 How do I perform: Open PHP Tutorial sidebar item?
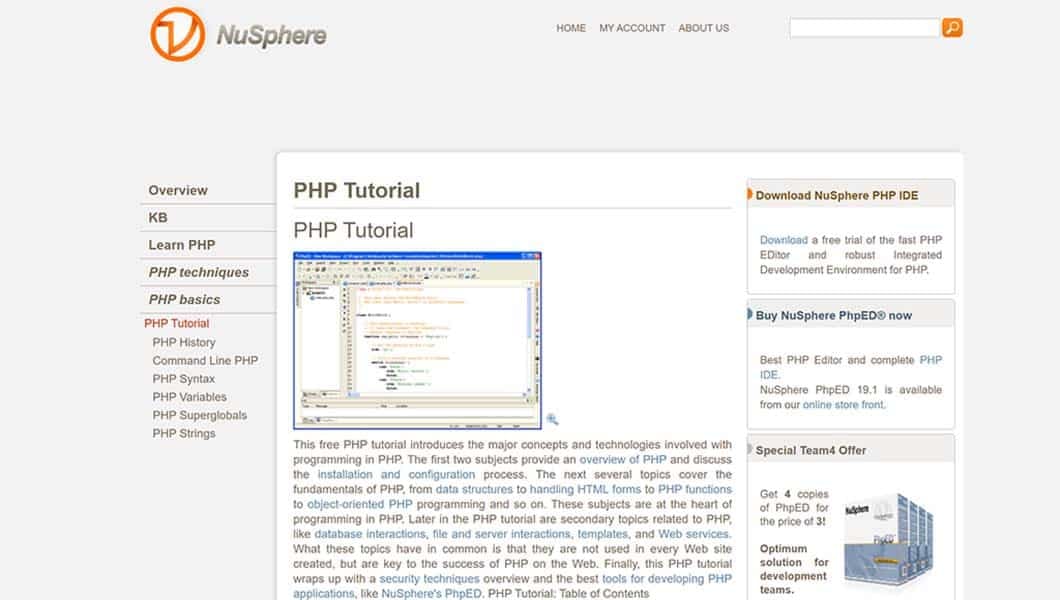[176, 324]
